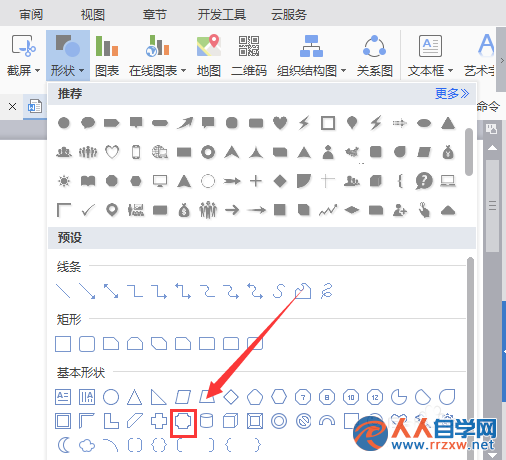Image resolution: width=506 pixels, height=460 pixels.
Task: Select the cloud shape in basic shapes
Action: point(87,445)
